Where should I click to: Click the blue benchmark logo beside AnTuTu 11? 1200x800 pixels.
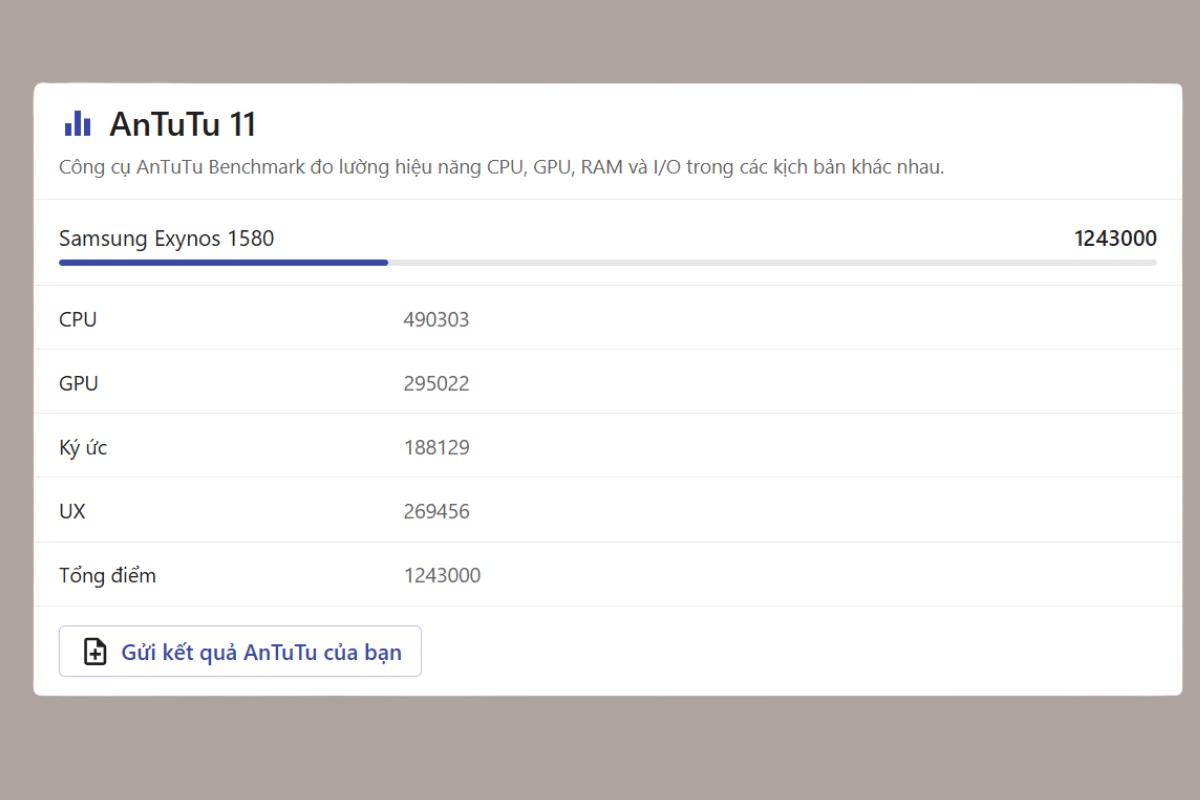(x=78, y=123)
